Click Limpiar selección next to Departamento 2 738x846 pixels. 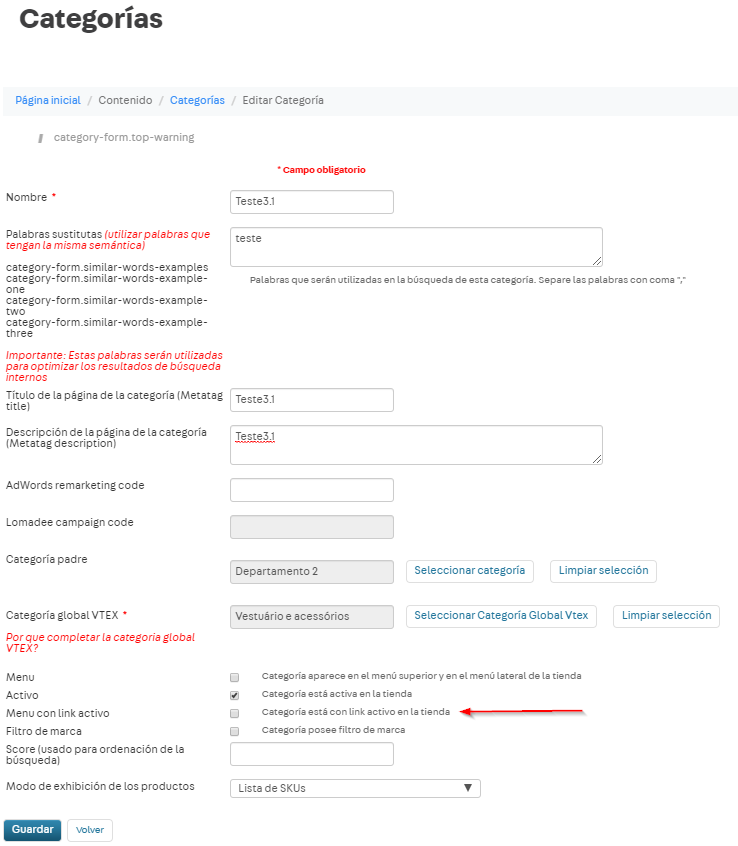click(x=603, y=571)
